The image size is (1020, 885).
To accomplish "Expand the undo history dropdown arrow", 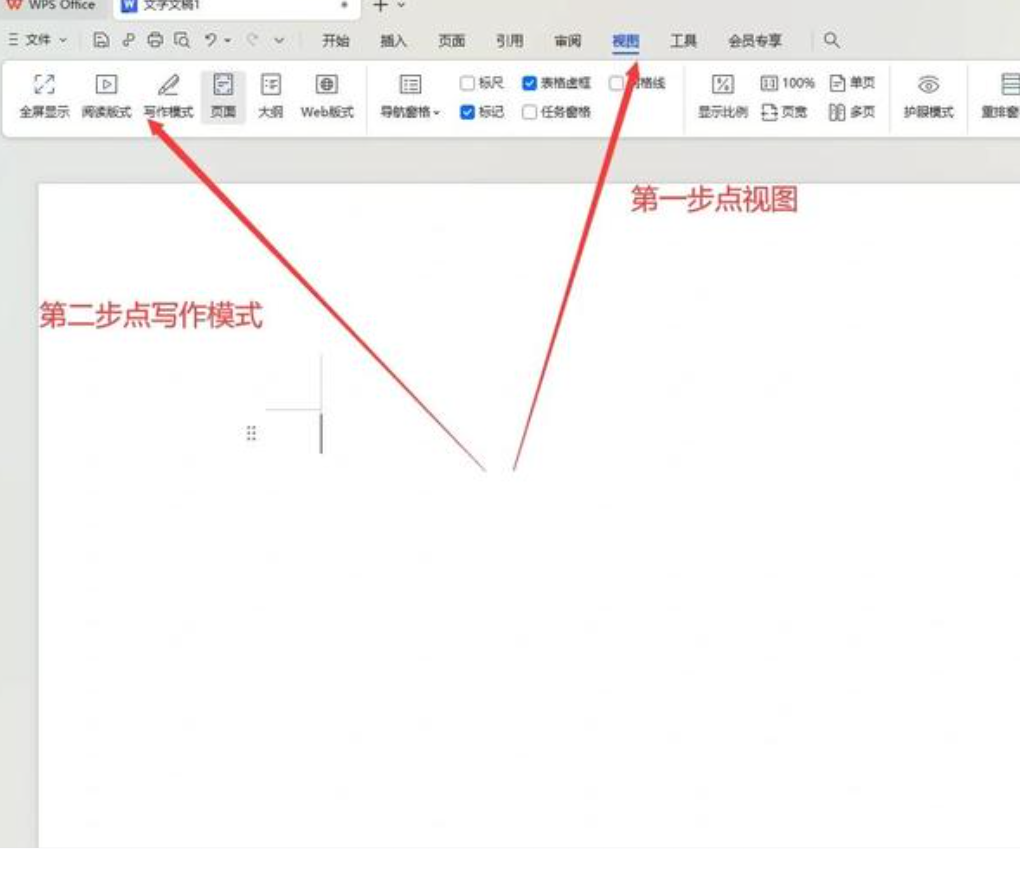I will coord(229,41).
